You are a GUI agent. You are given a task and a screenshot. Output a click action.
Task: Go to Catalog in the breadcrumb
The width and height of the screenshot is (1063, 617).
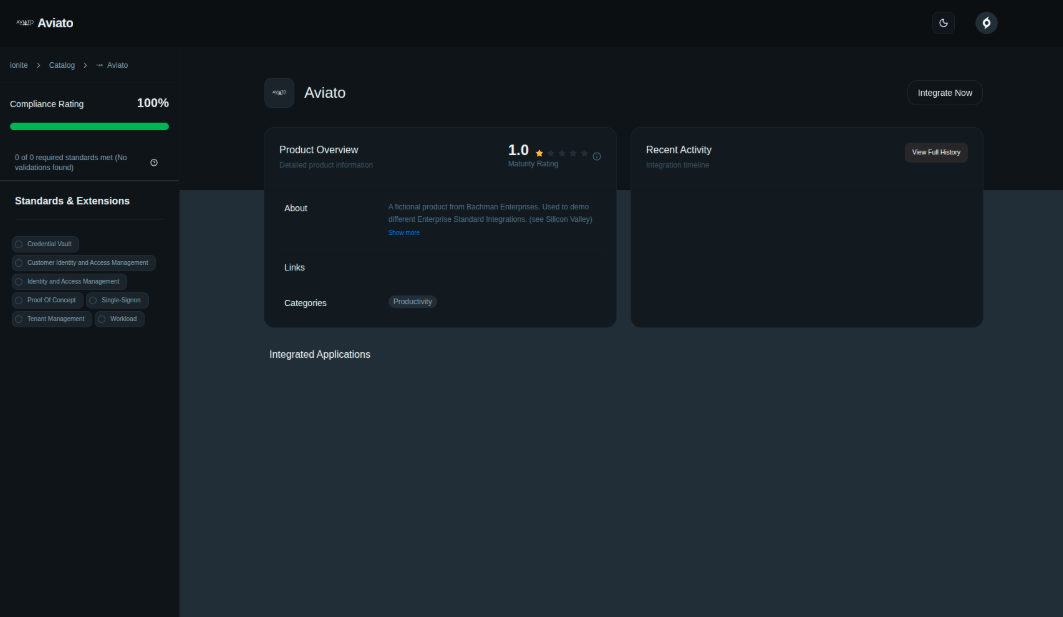(62, 65)
